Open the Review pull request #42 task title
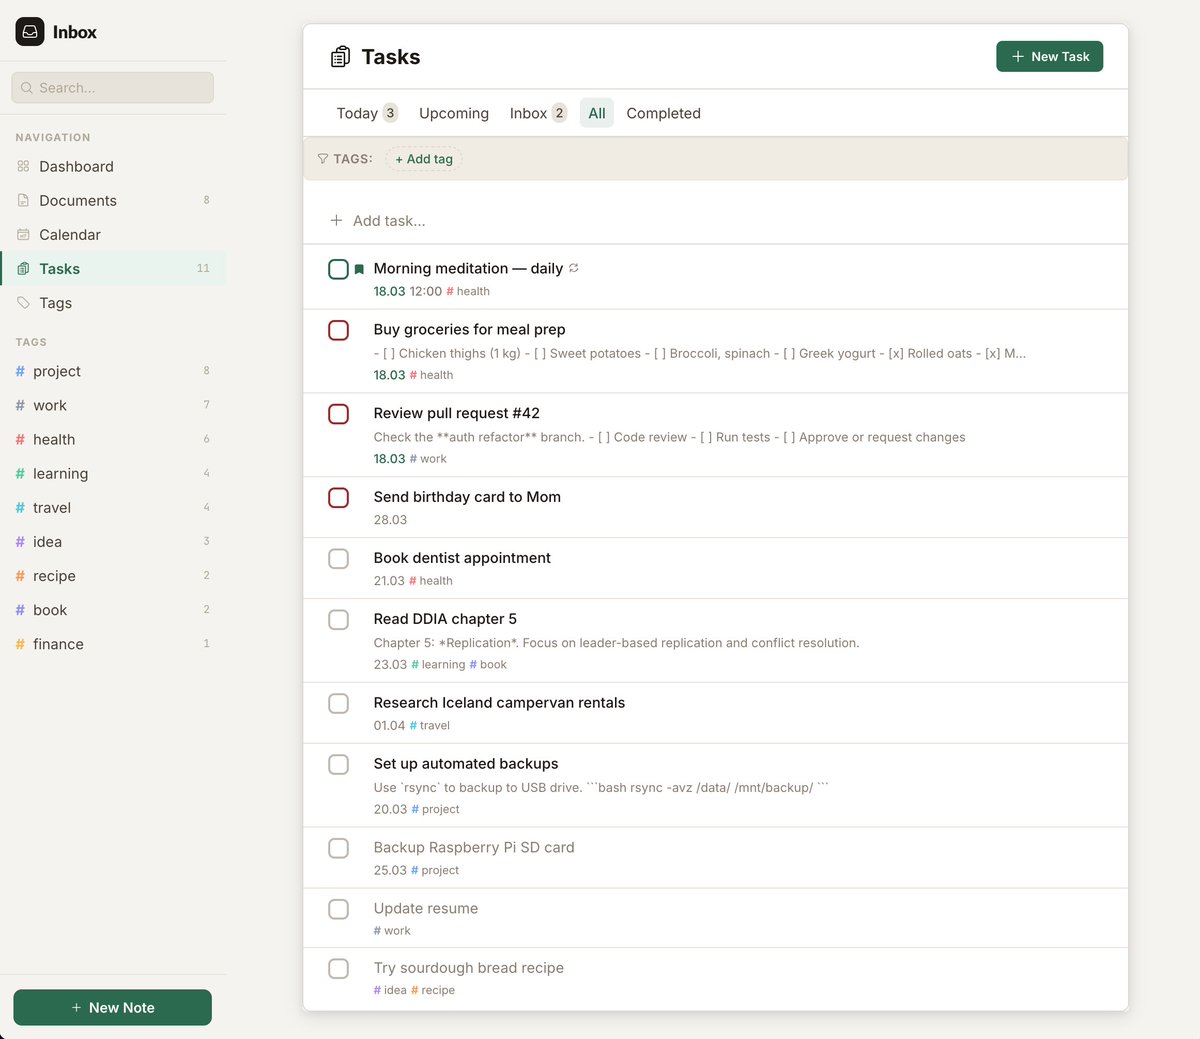This screenshot has width=1200, height=1039. click(x=457, y=413)
